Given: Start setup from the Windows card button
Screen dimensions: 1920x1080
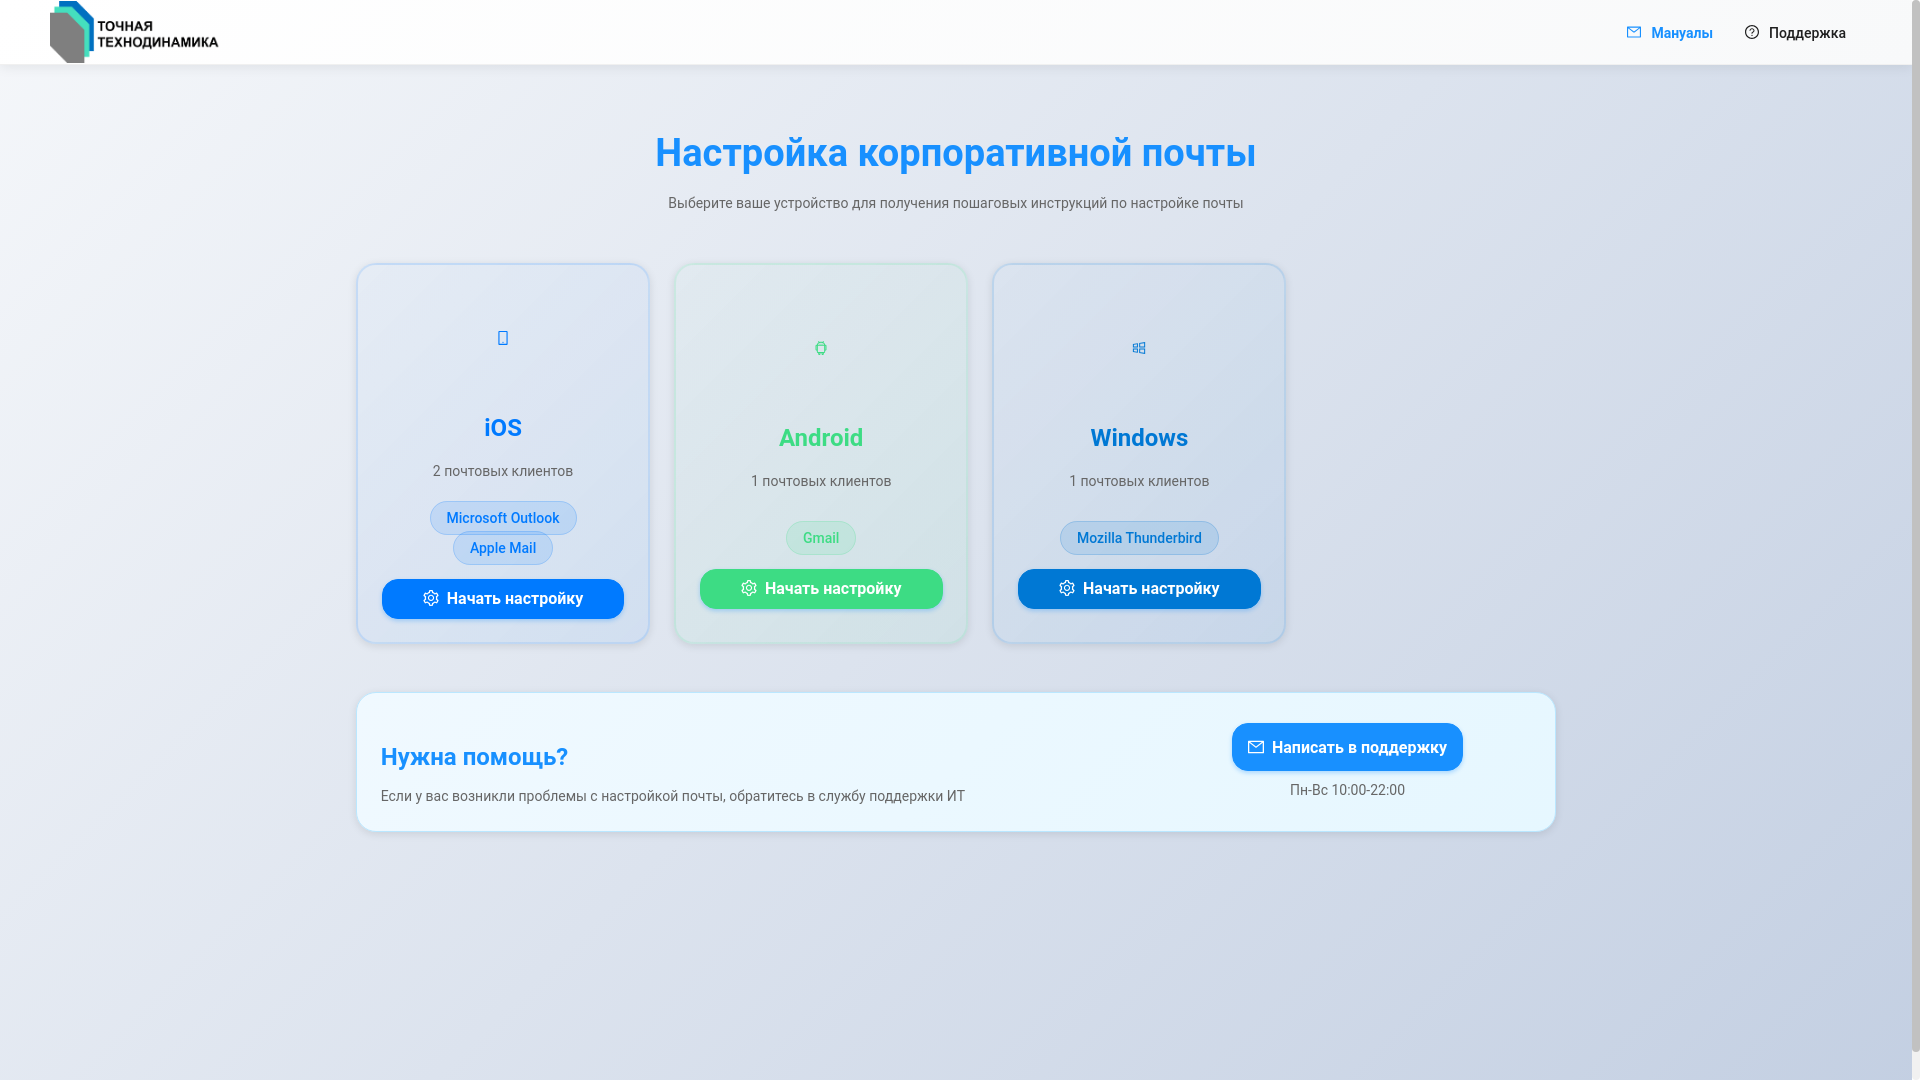Looking at the screenshot, I should point(1139,589).
